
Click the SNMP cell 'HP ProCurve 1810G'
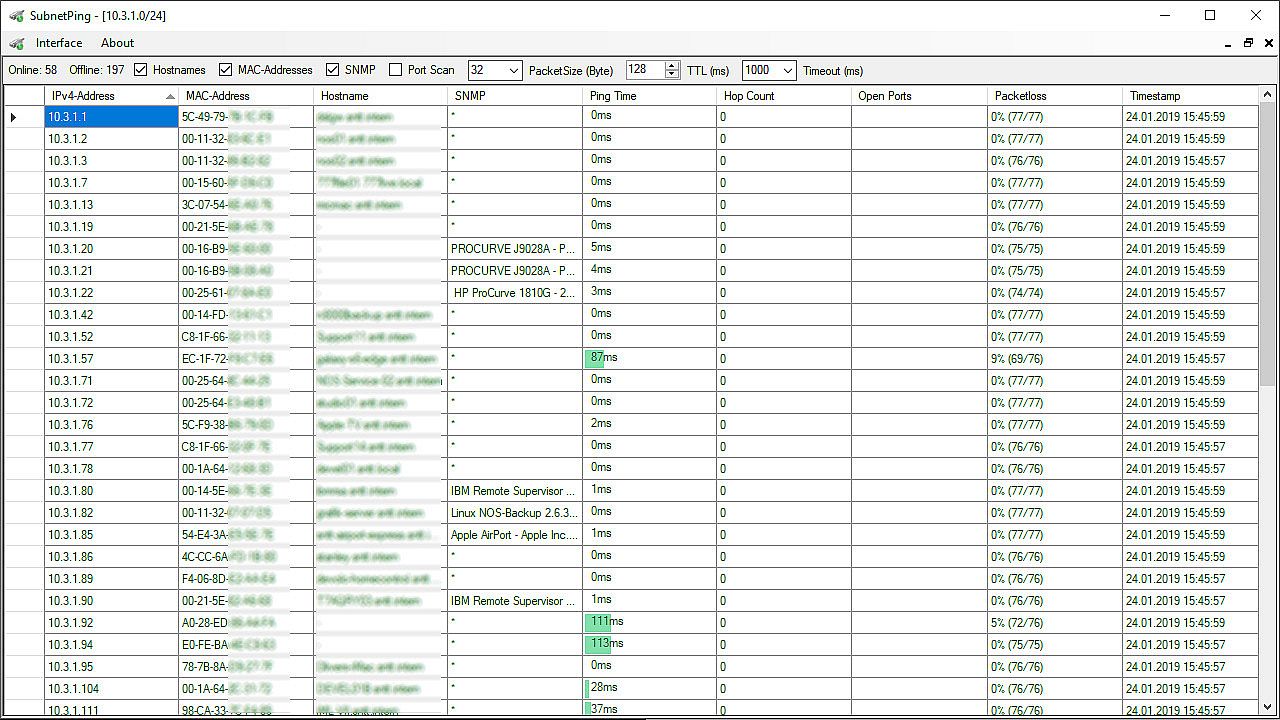click(515, 293)
